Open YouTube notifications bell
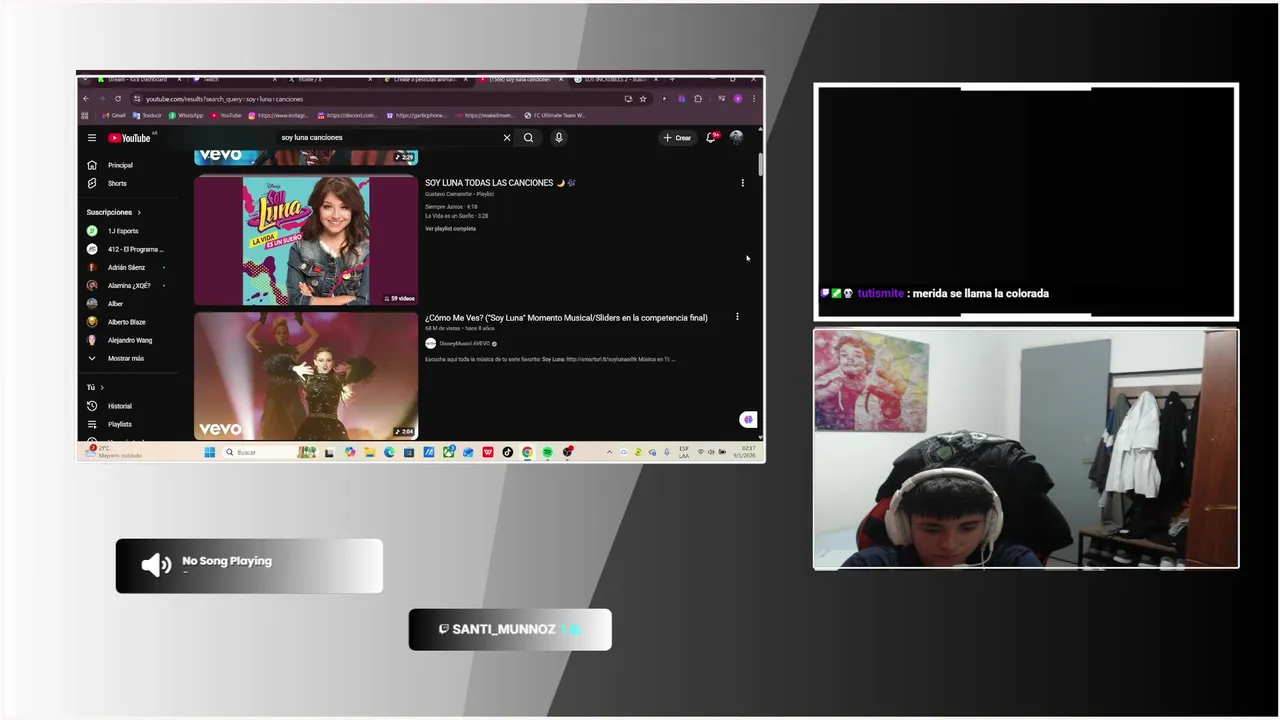The height and width of the screenshot is (720, 1280). (x=711, y=138)
